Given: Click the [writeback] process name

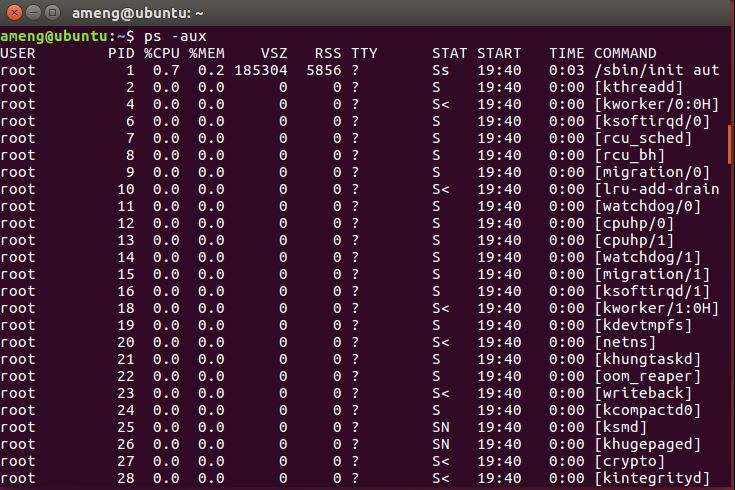Looking at the screenshot, I should (x=643, y=393).
